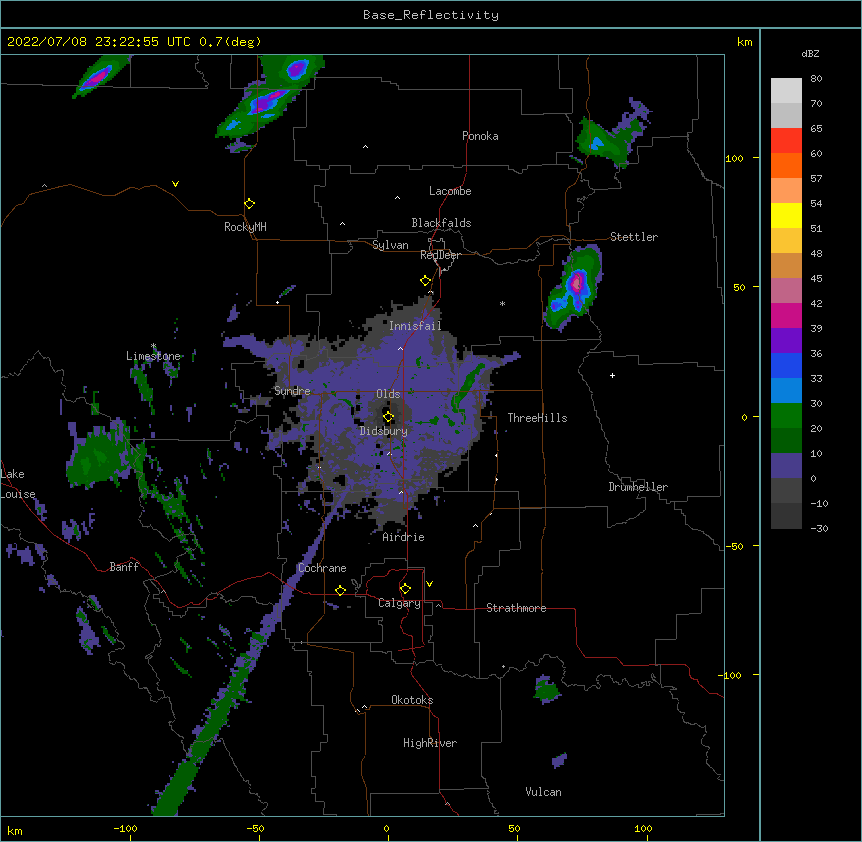Select the Sundre town label

tap(292, 391)
